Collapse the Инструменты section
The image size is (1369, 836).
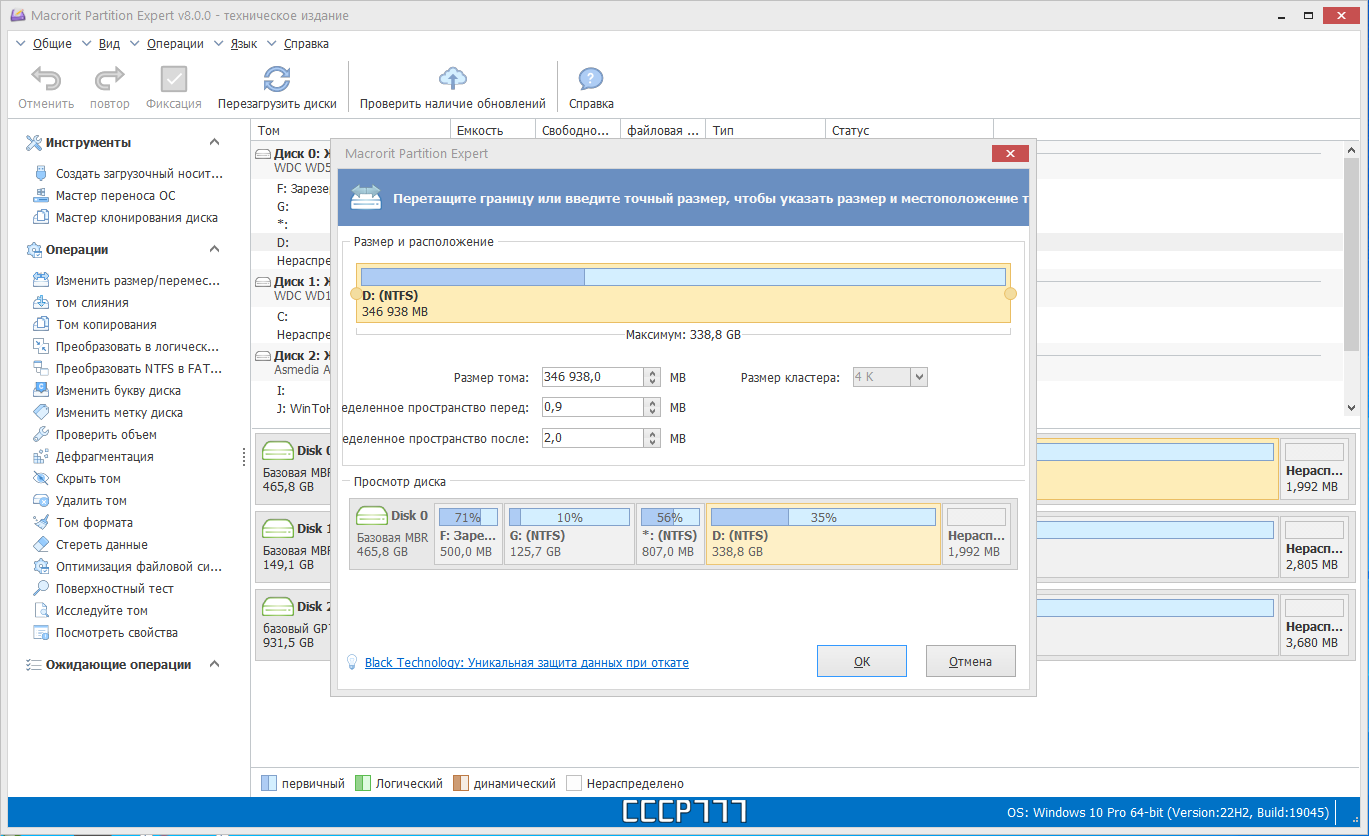click(x=215, y=143)
